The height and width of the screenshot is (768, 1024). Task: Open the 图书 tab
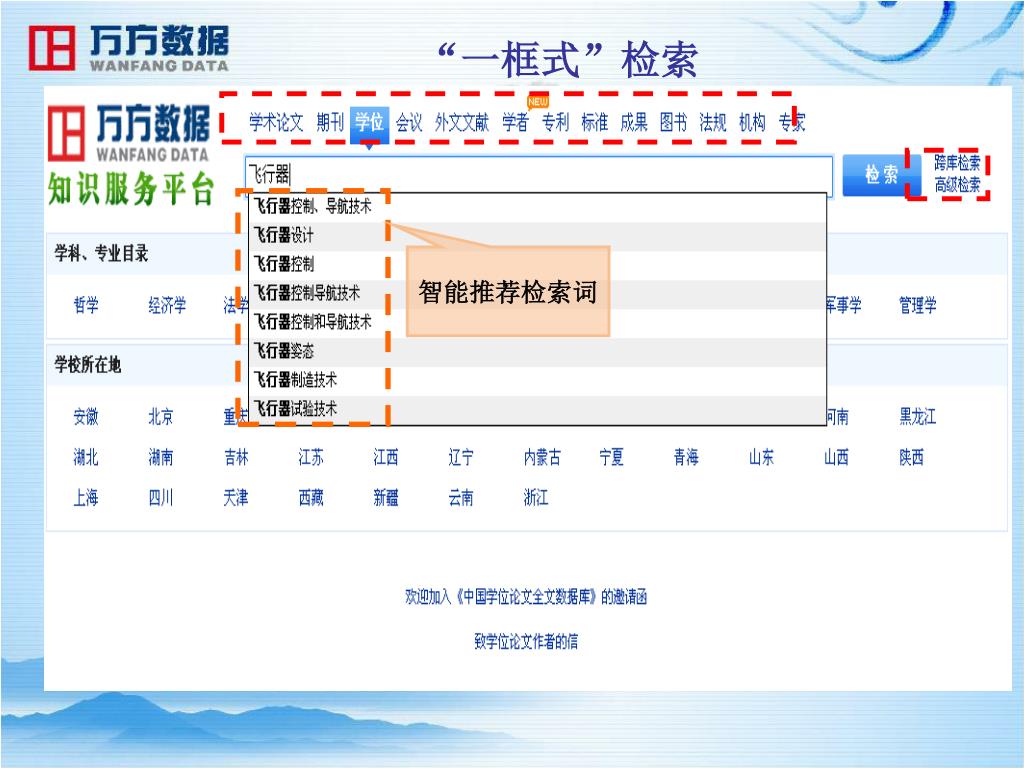point(673,122)
